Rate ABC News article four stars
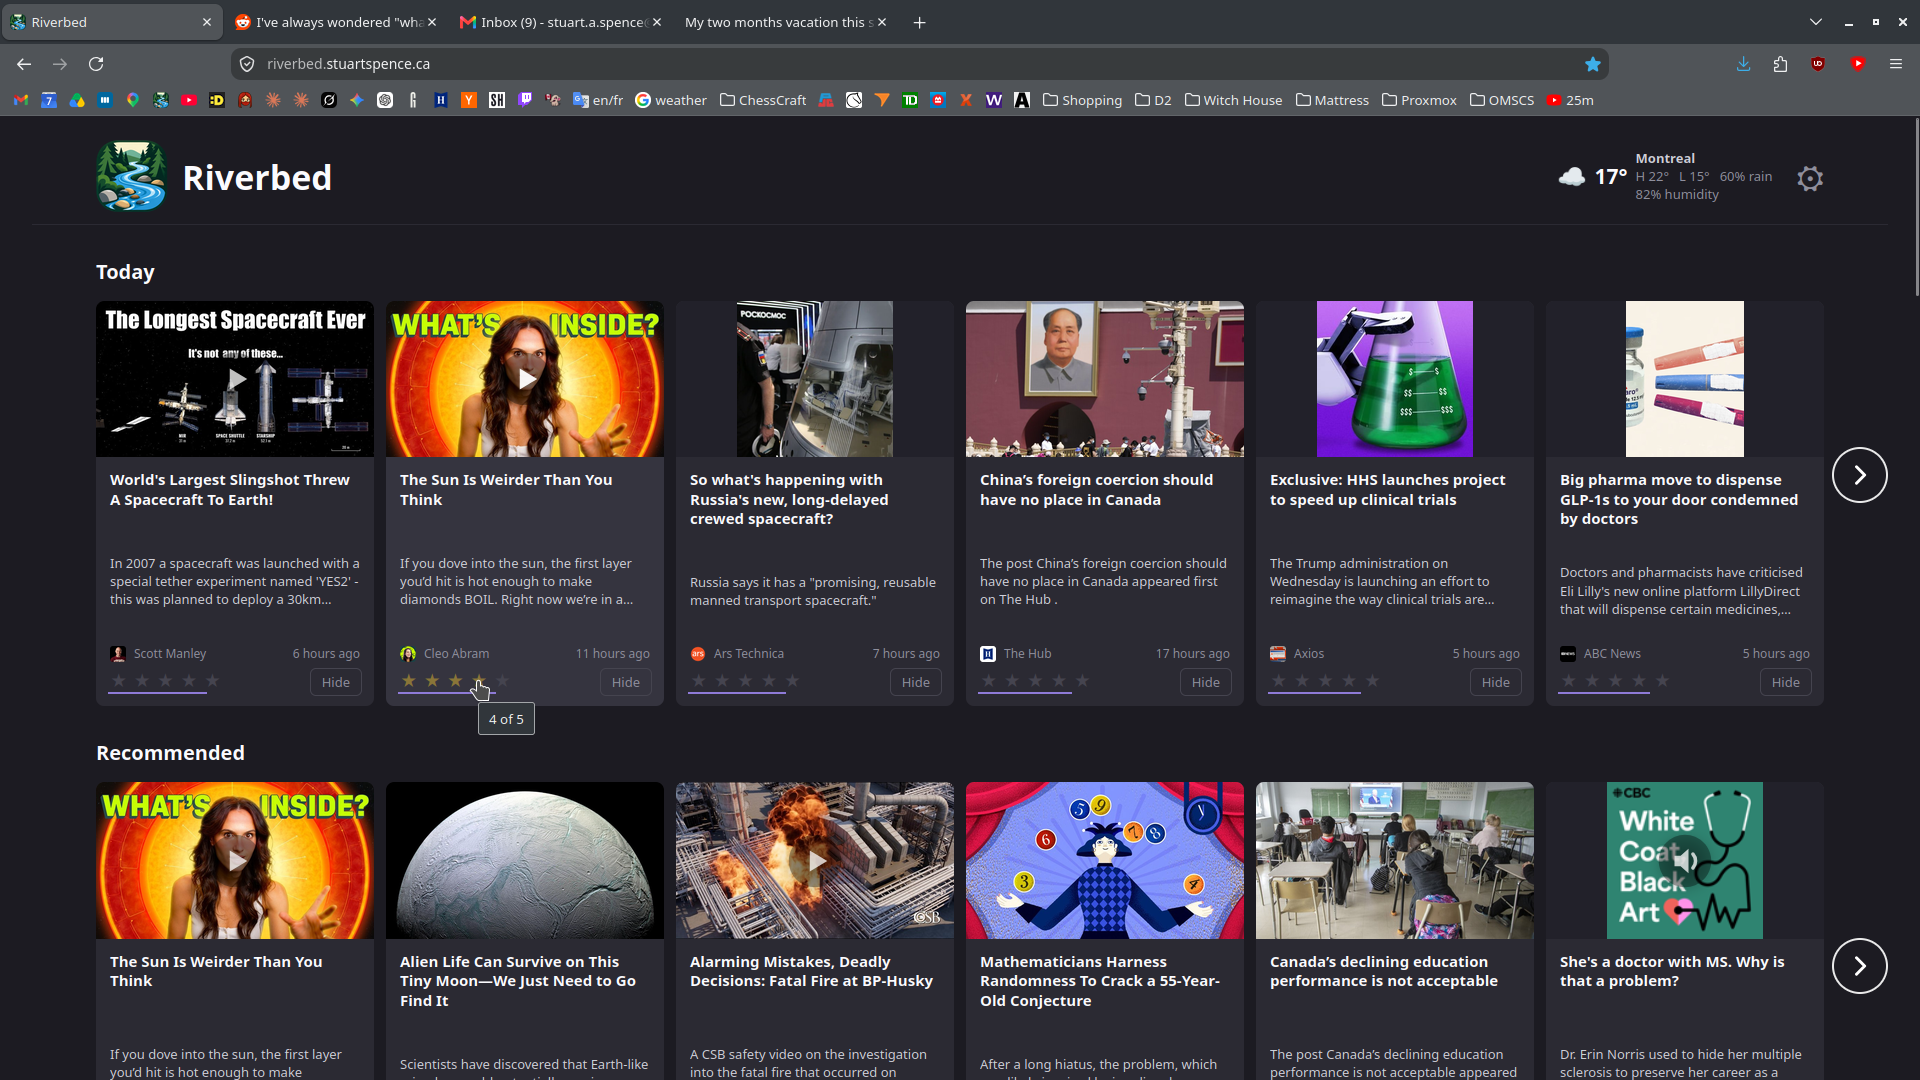The height and width of the screenshot is (1080, 1920). point(1639,681)
